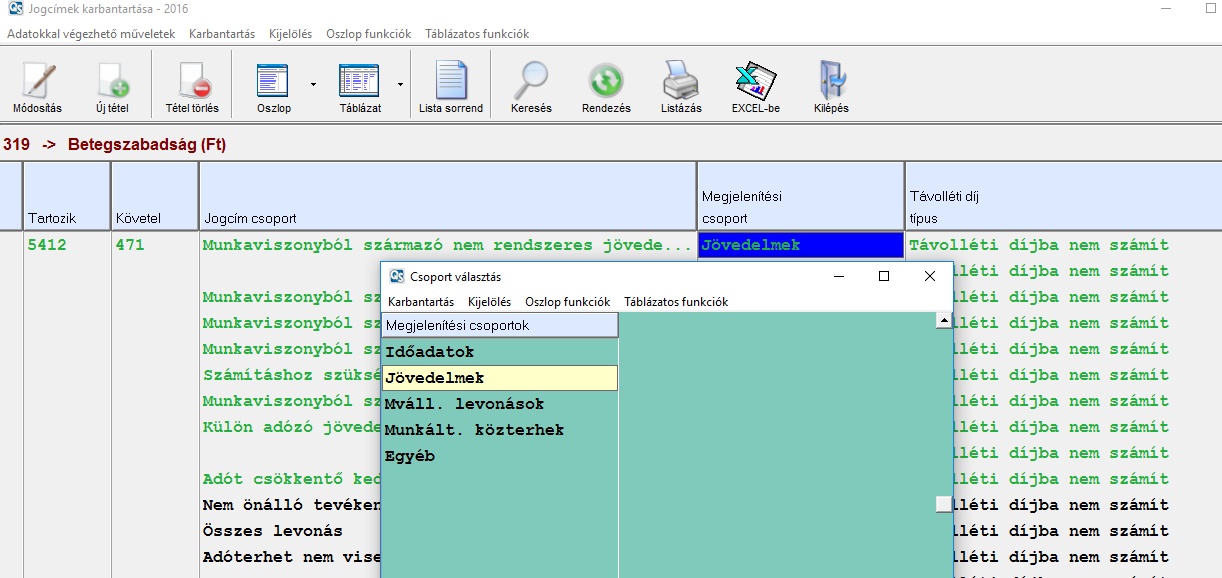Viewport: 1222px width, 578px height.
Task: Print using the Listázás icon
Action: coord(680,80)
